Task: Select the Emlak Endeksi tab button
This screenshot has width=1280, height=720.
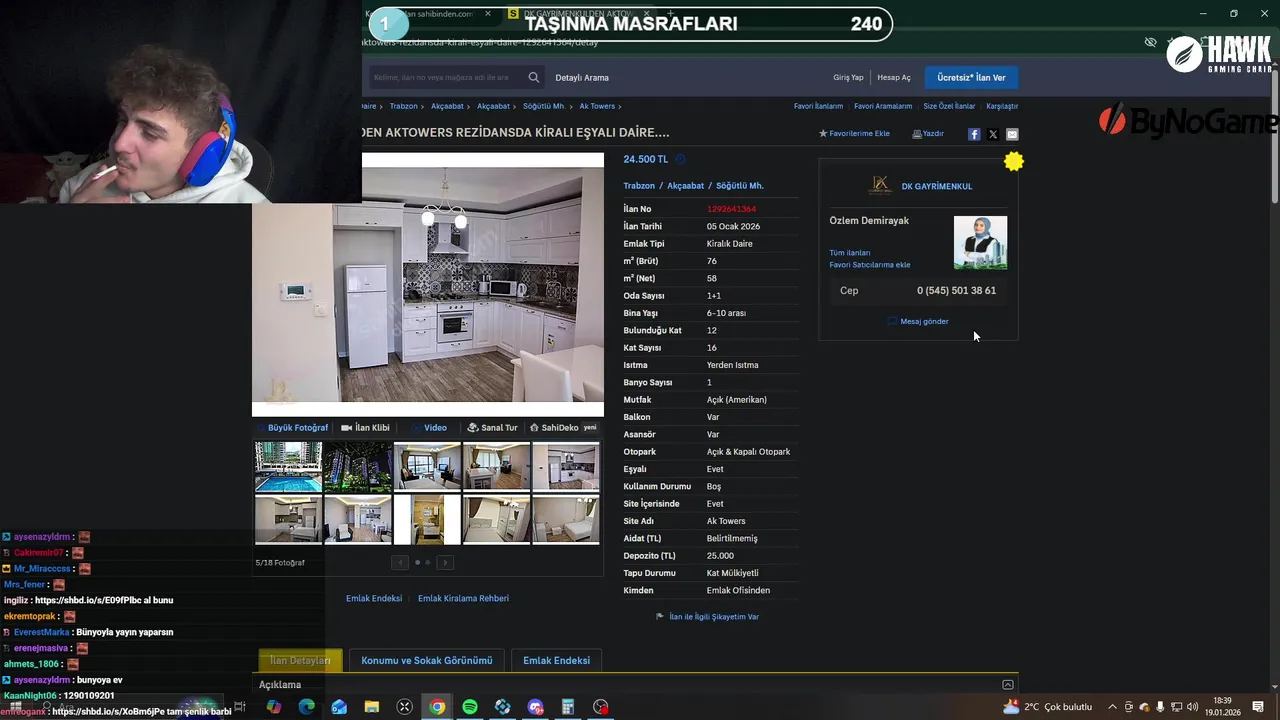Action: click(556, 660)
